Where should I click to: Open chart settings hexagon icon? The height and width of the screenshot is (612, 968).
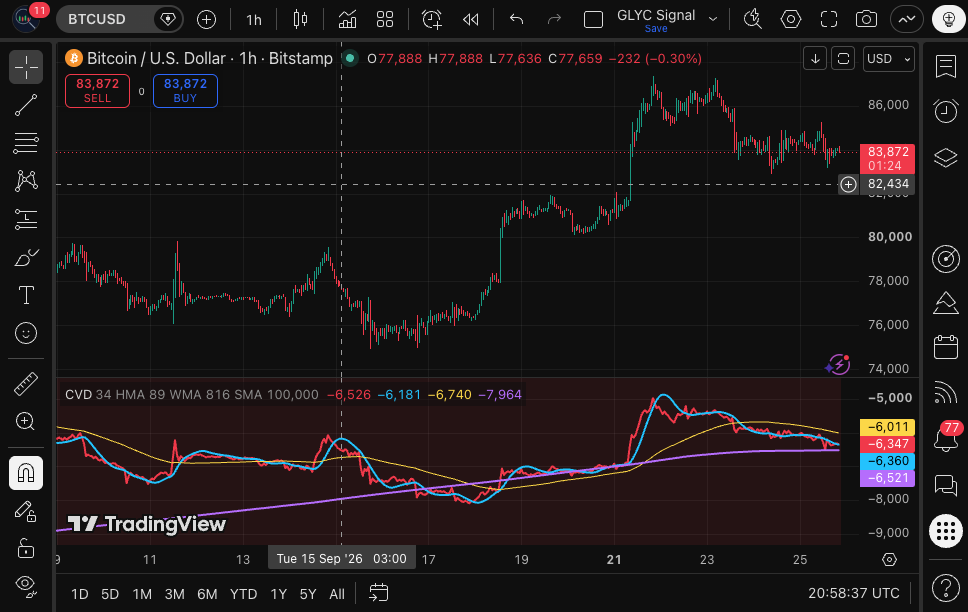tap(791, 20)
